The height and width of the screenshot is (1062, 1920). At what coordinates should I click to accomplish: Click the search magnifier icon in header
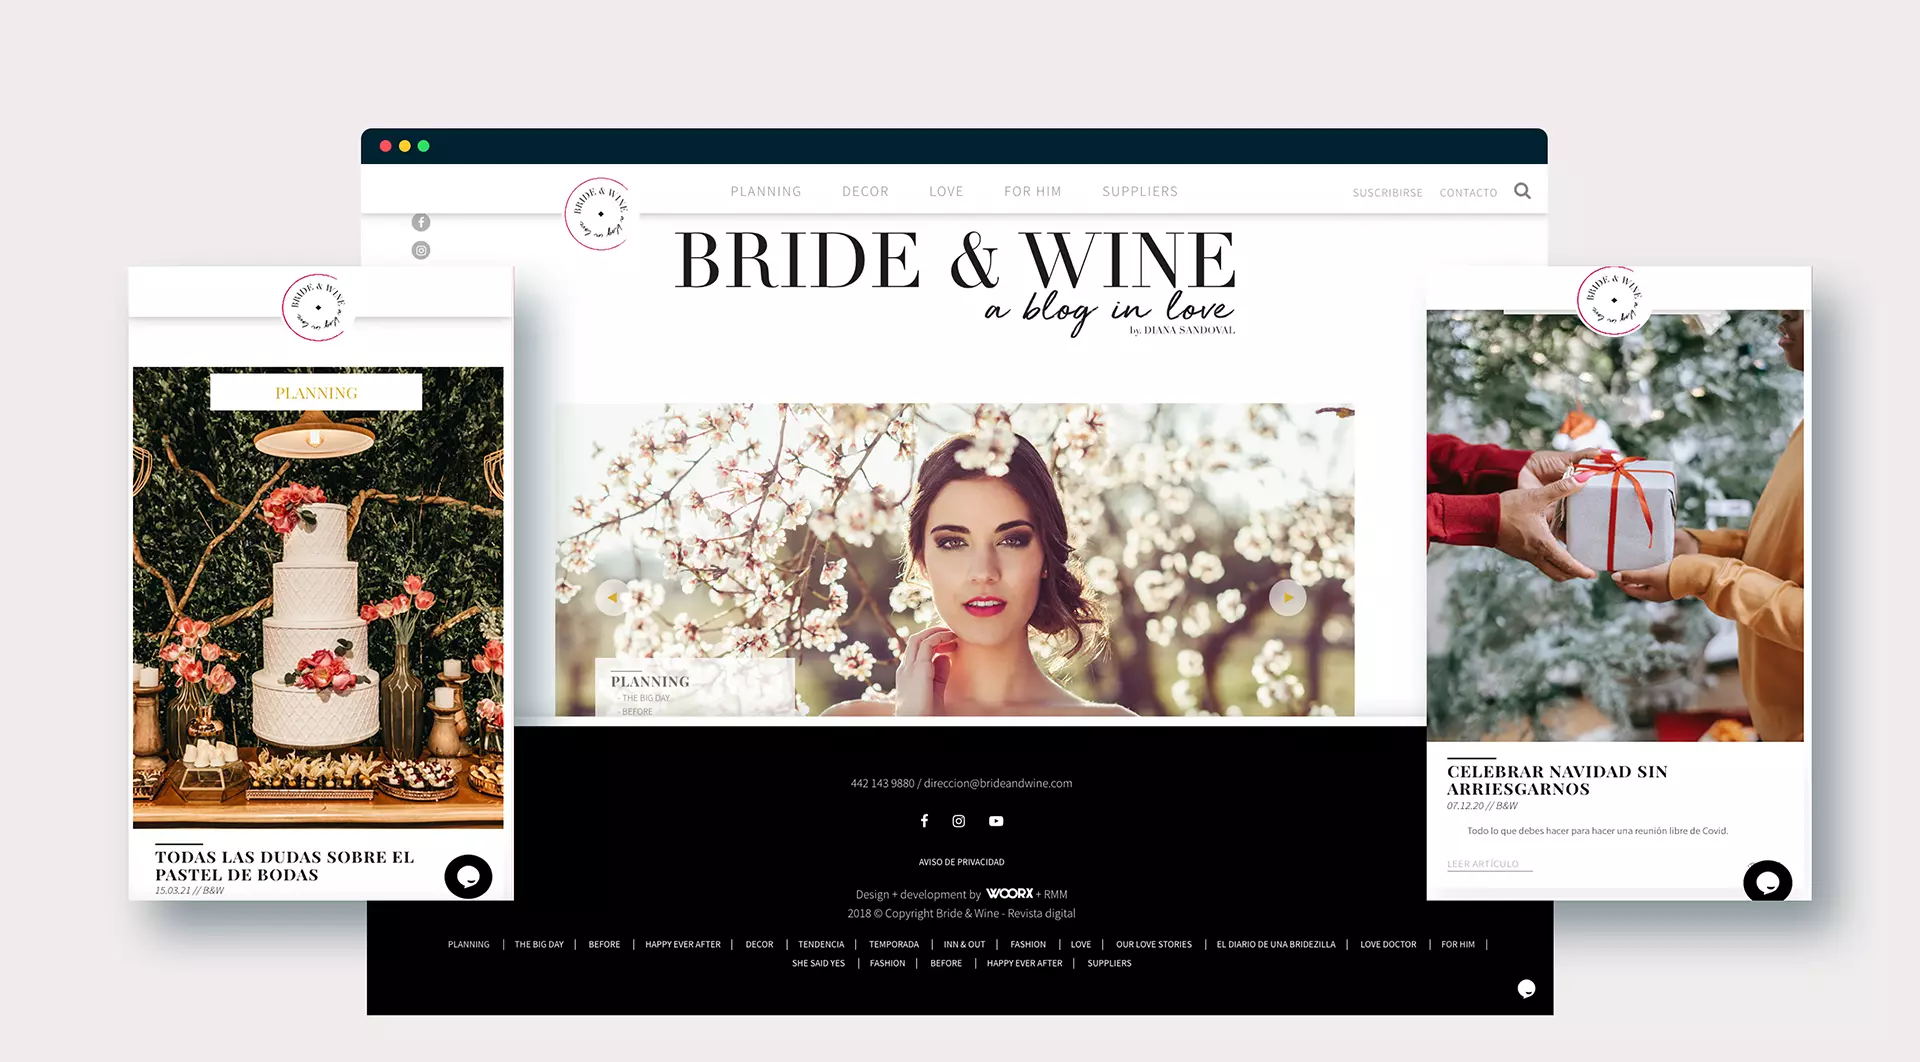tap(1522, 191)
